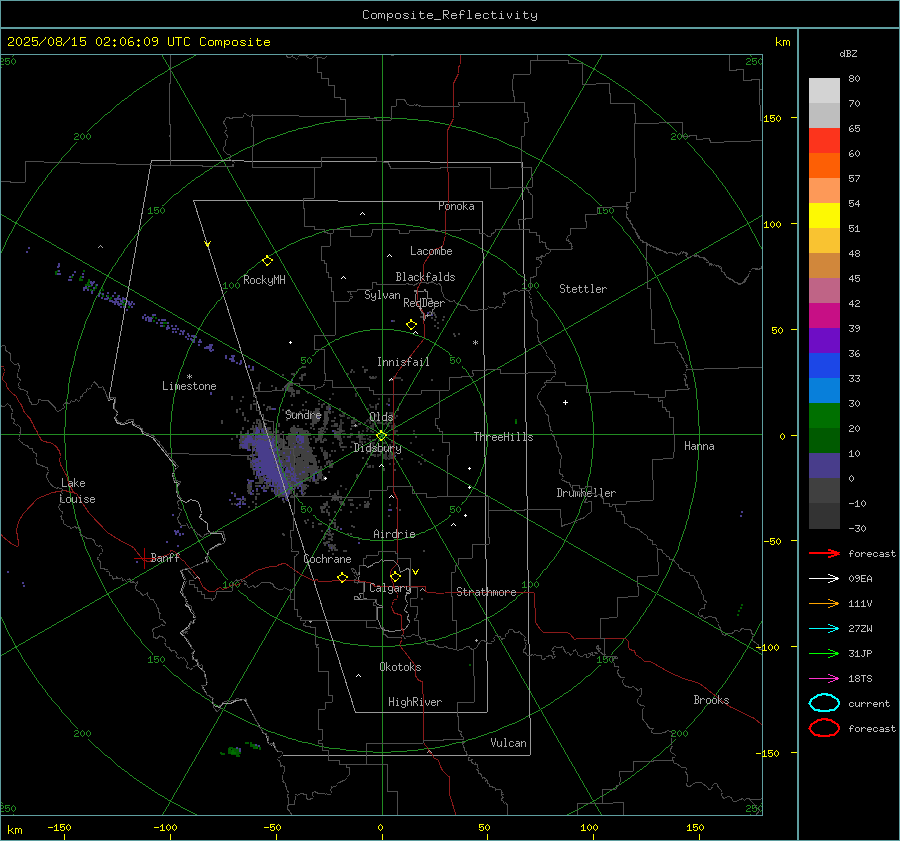The width and height of the screenshot is (900, 841).
Task: Click the red cross marker at Banff
Action: pos(143,558)
